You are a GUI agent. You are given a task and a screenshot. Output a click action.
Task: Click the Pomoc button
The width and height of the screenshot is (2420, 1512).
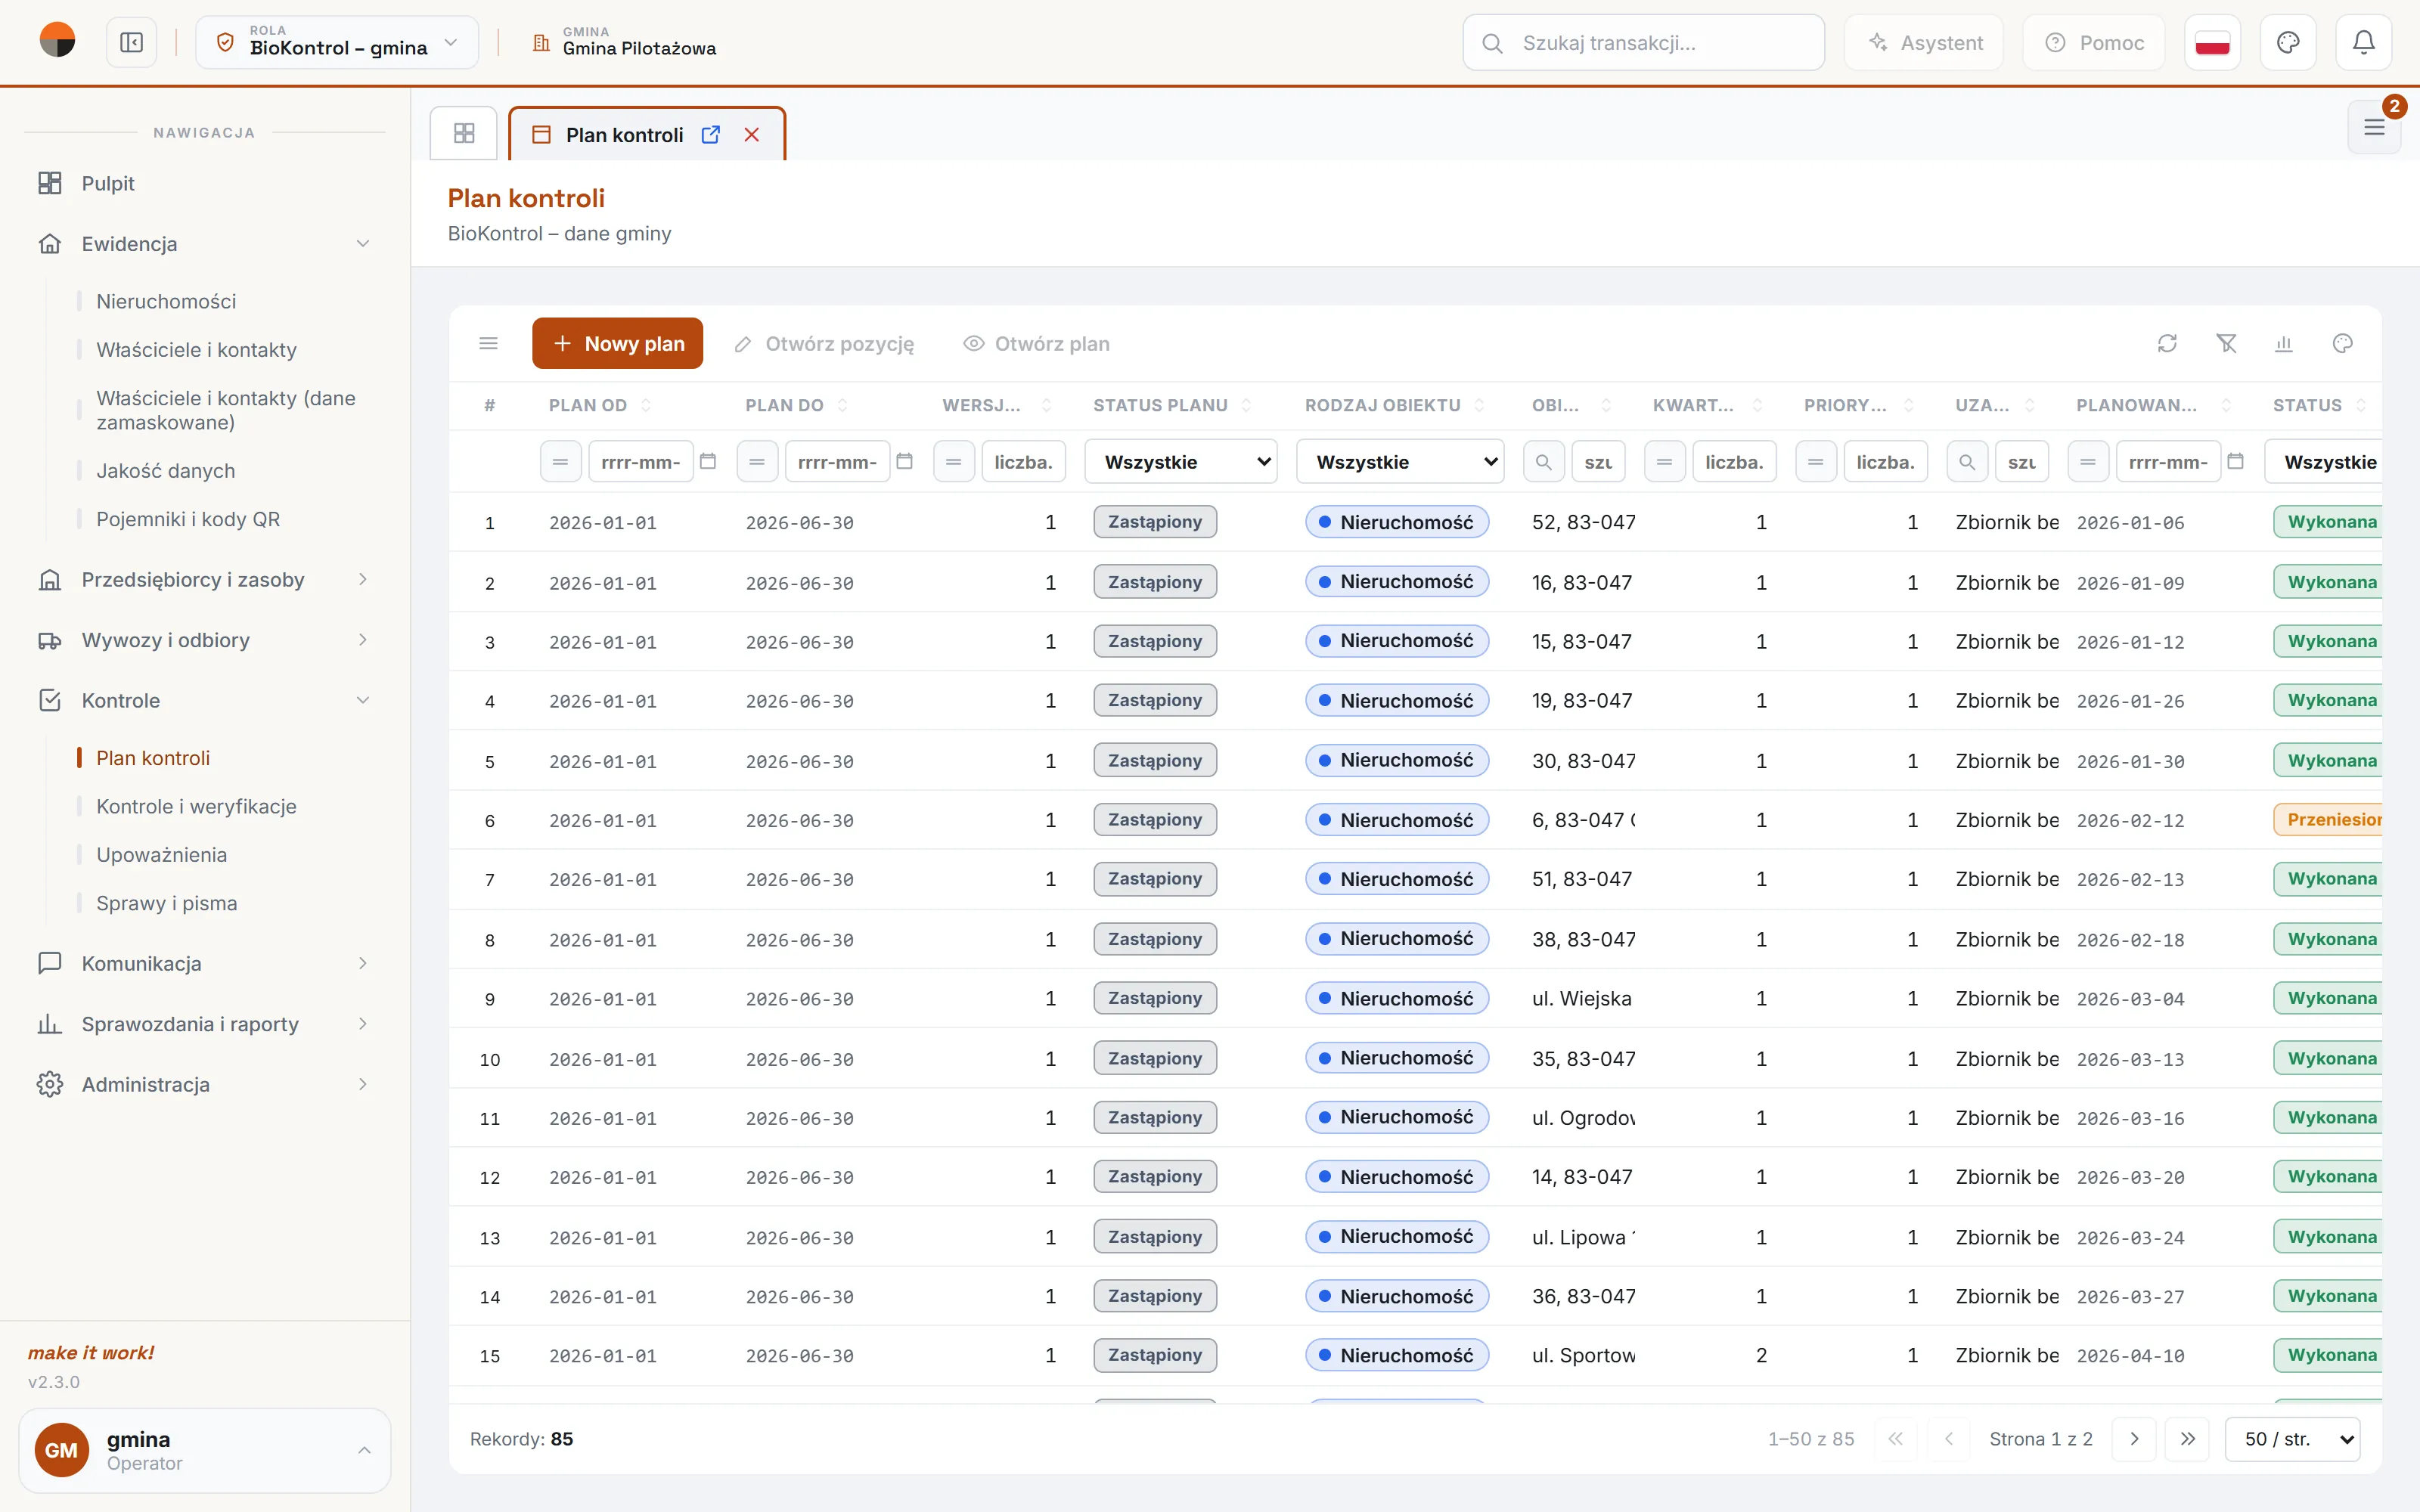2094,42
